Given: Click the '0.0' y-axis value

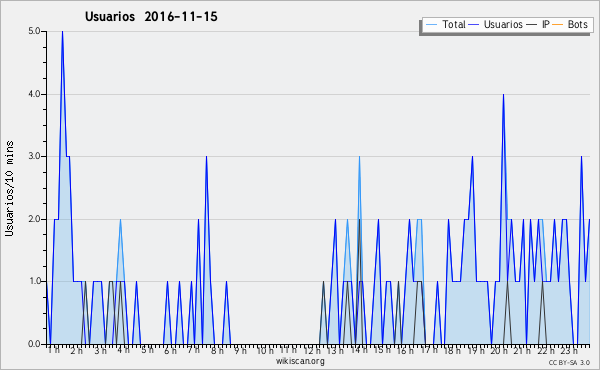Looking at the screenshot, I should (34, 344).
